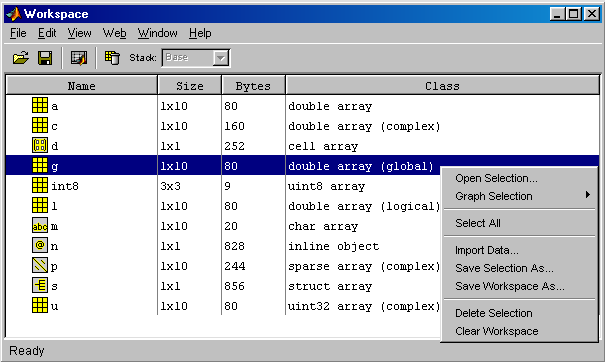This screenshot has height=362, width=605.
Task: Choose Select All from context menu
Action: coord(478,223)
